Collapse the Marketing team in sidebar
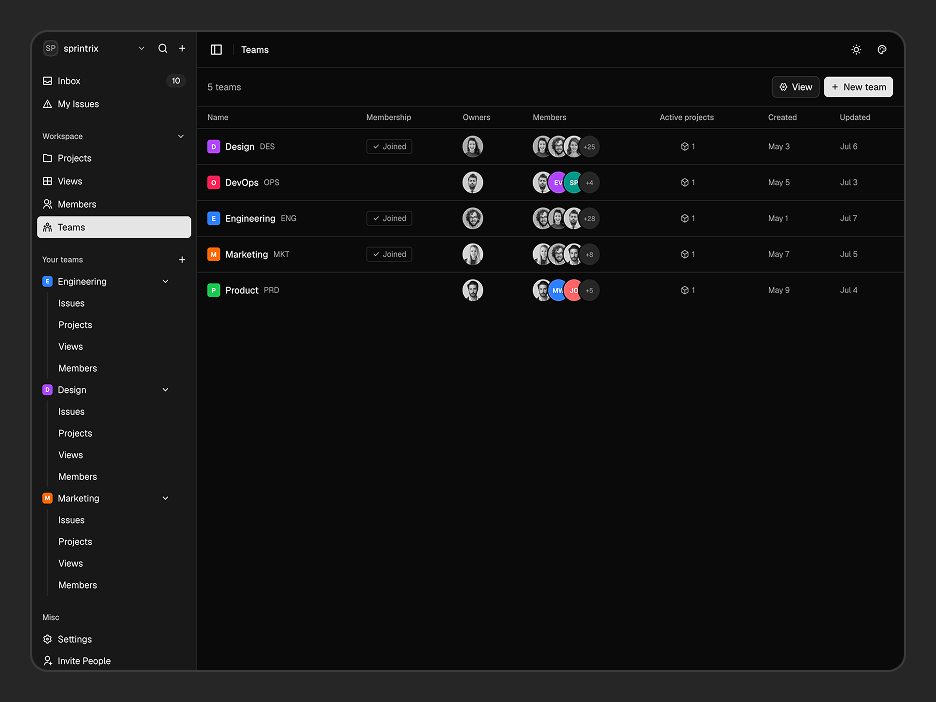This screenshot has height=702, width=936. coord(165,498)
